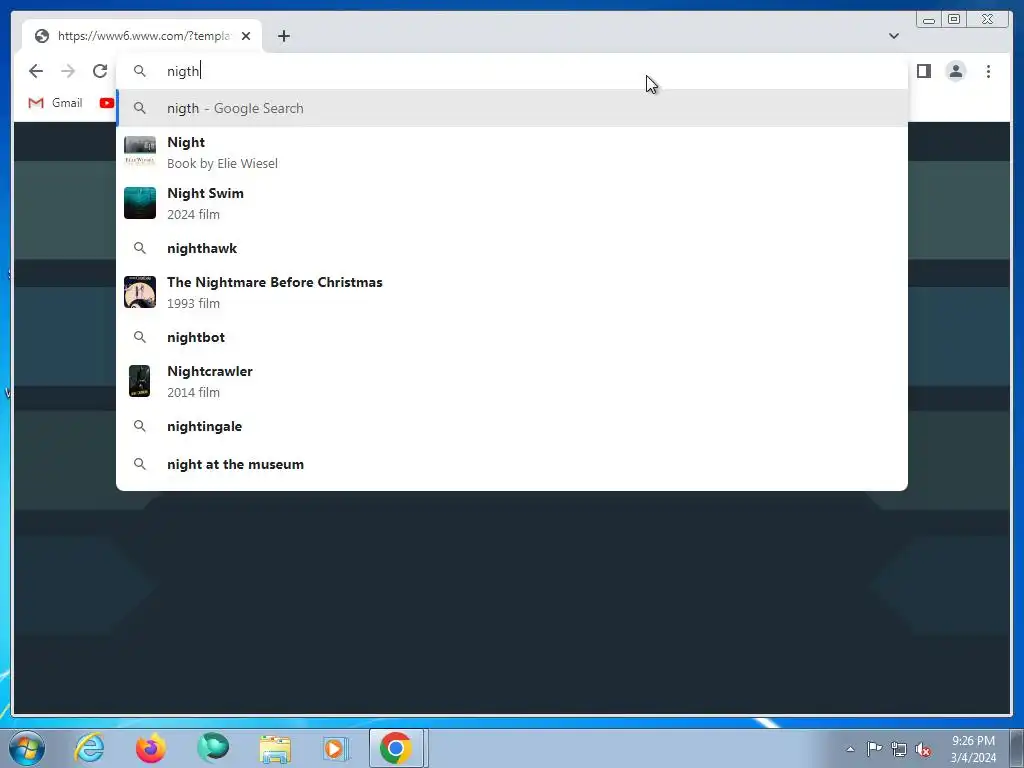1024x768 pixels.
Task: Launch Firefox from the taskbar
Action: (x=151, y=748)
